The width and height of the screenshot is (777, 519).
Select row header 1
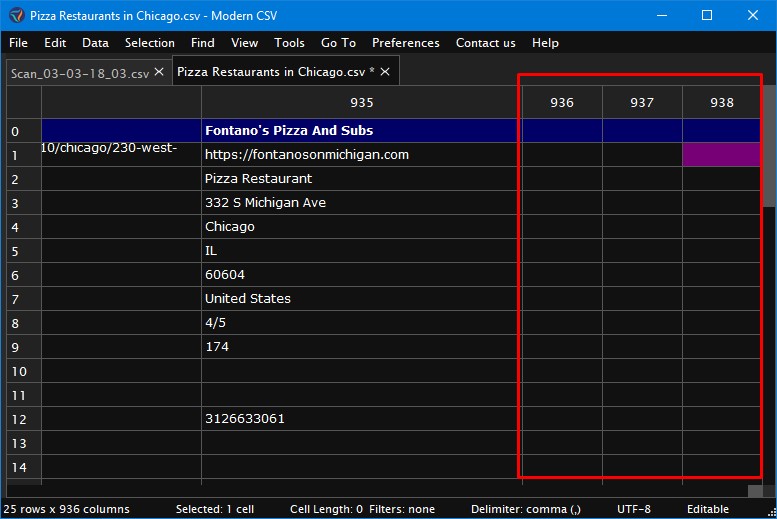coord(24,155)
